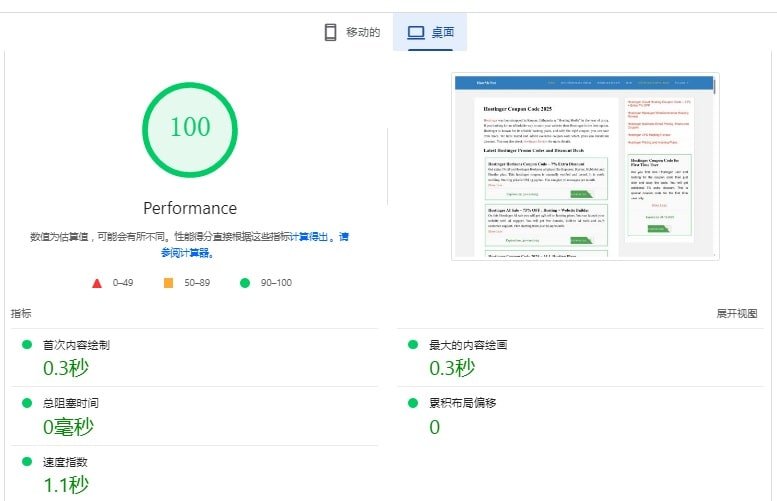Screen dimensions: 777x501
Task: Click the 速度指数 value 1.1秒
Action: 66,485
